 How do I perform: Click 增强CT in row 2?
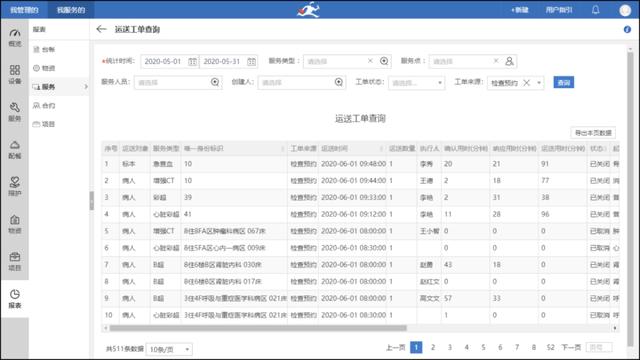[x=164, y=180]
